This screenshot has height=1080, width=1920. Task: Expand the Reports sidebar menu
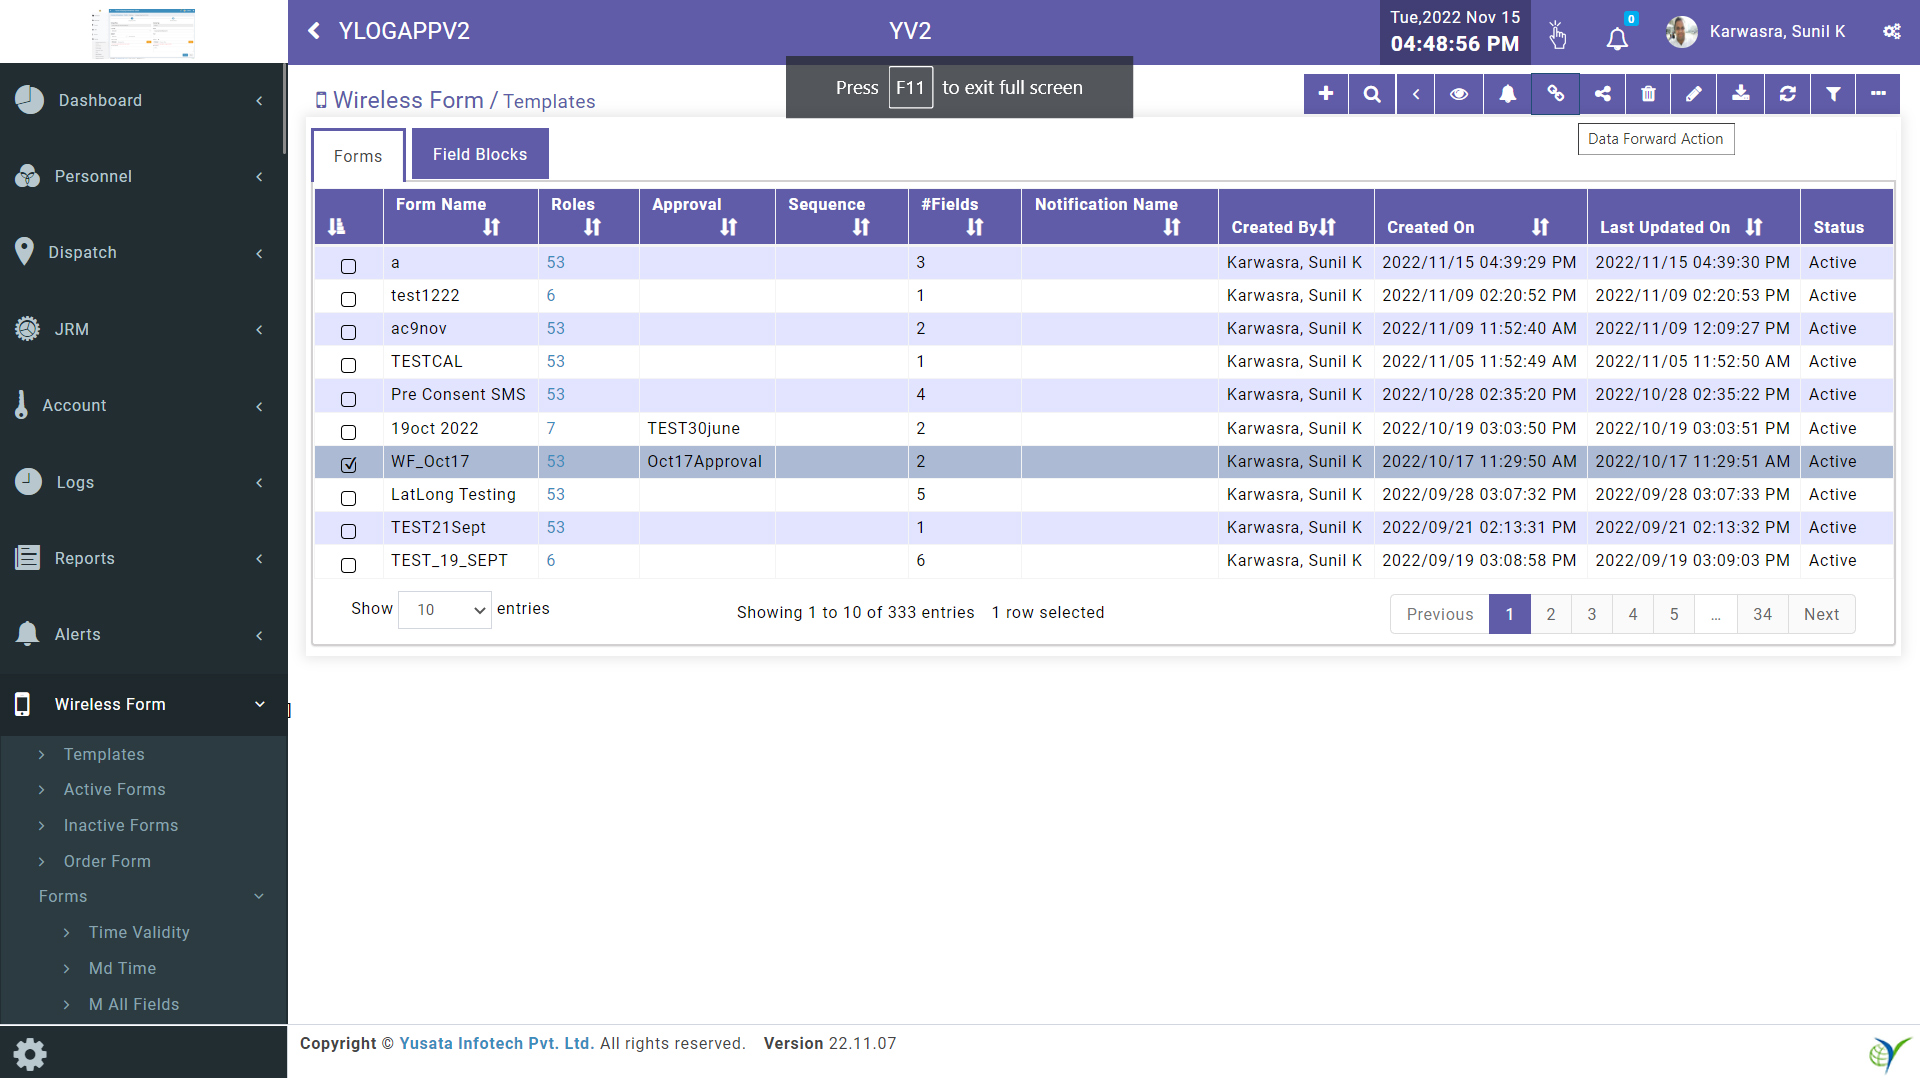[144, 558]
